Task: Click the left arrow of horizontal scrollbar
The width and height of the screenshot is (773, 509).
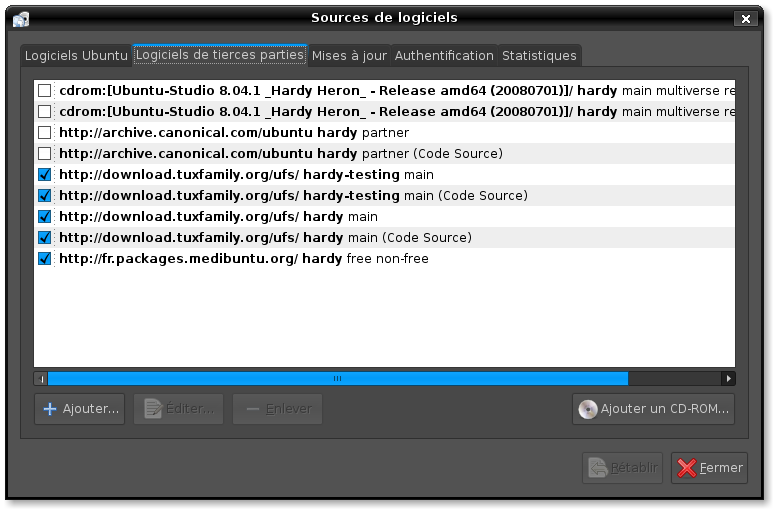Action: 41,379
